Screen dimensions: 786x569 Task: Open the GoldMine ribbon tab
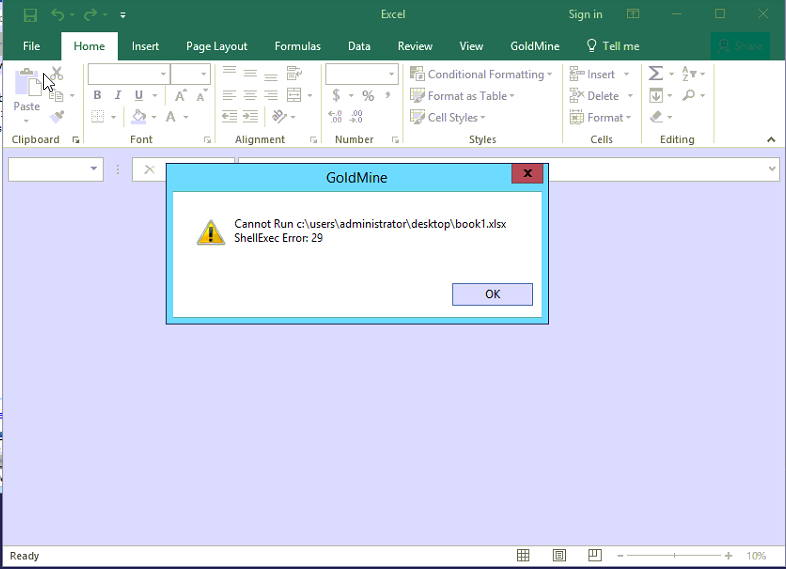[x=534, y=46]
